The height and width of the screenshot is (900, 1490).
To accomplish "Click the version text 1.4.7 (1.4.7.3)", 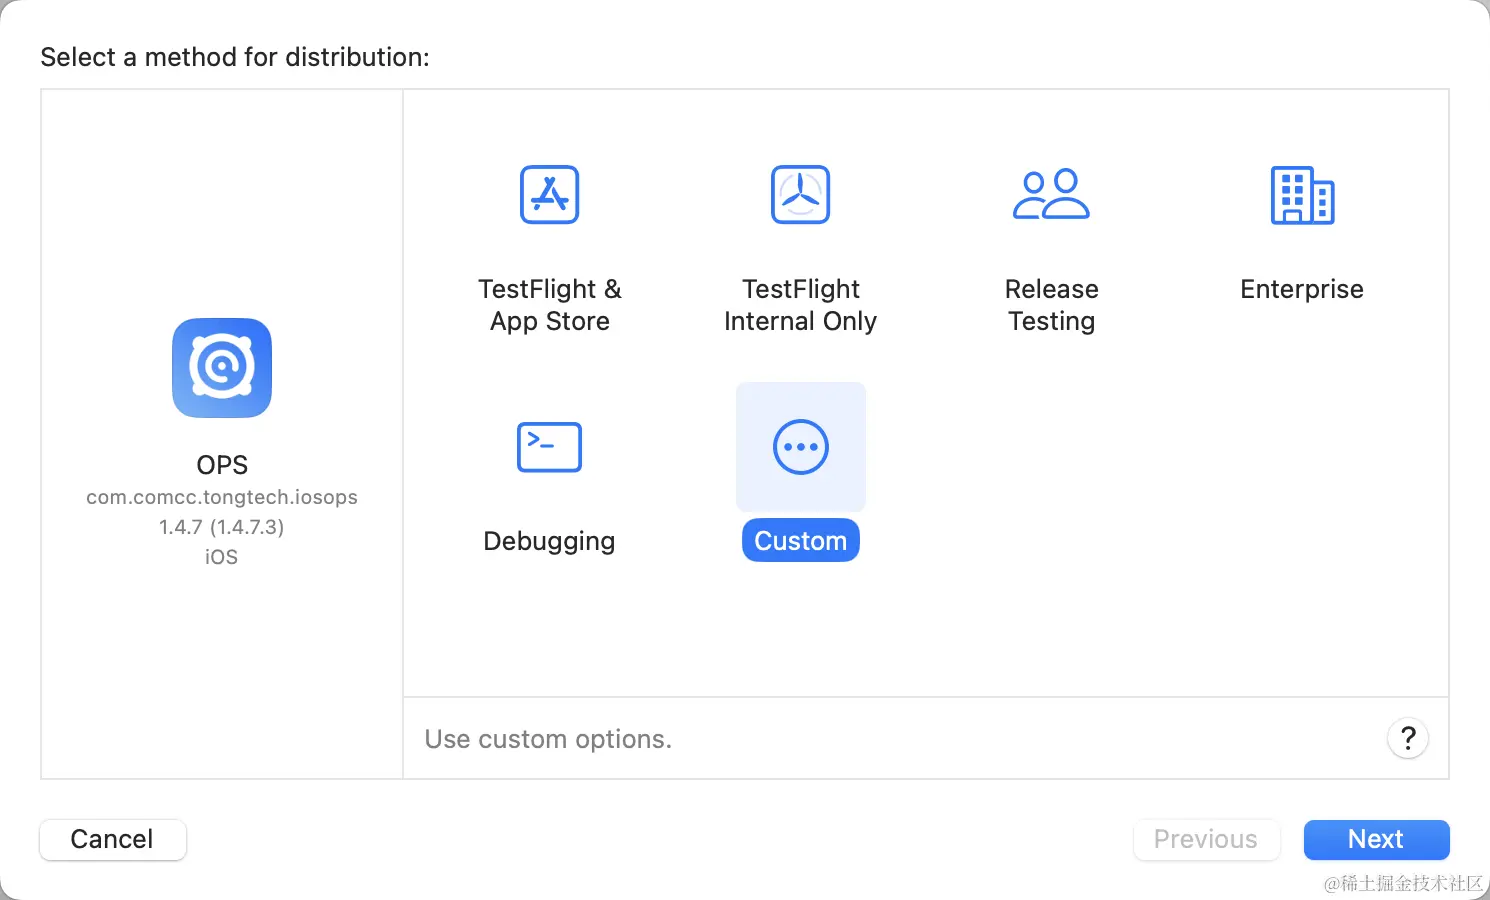I will [222, 527].
